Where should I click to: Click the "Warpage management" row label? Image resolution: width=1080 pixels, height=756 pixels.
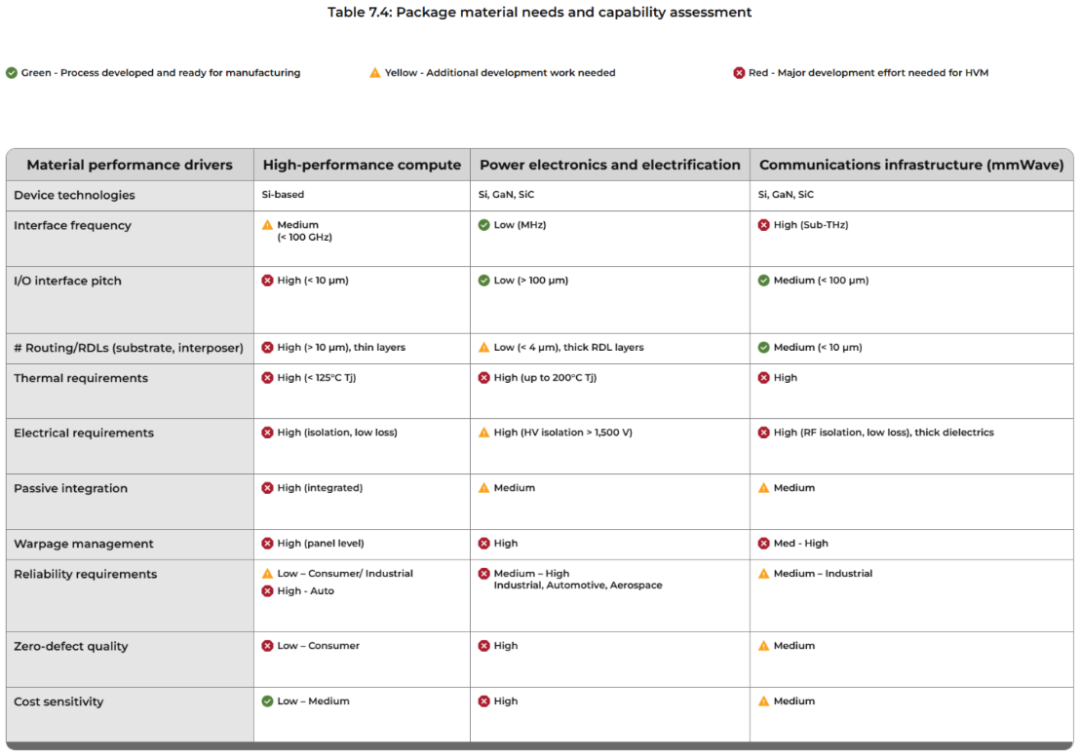click(x=84, y=544)
